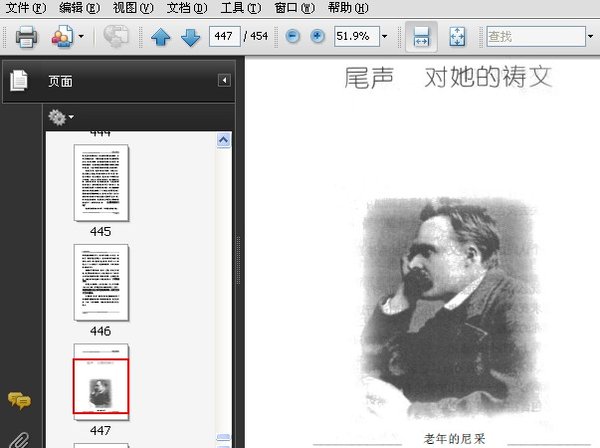Click the total pages text / 454
The width and height of the screenshot is (600, 448).
256,36
